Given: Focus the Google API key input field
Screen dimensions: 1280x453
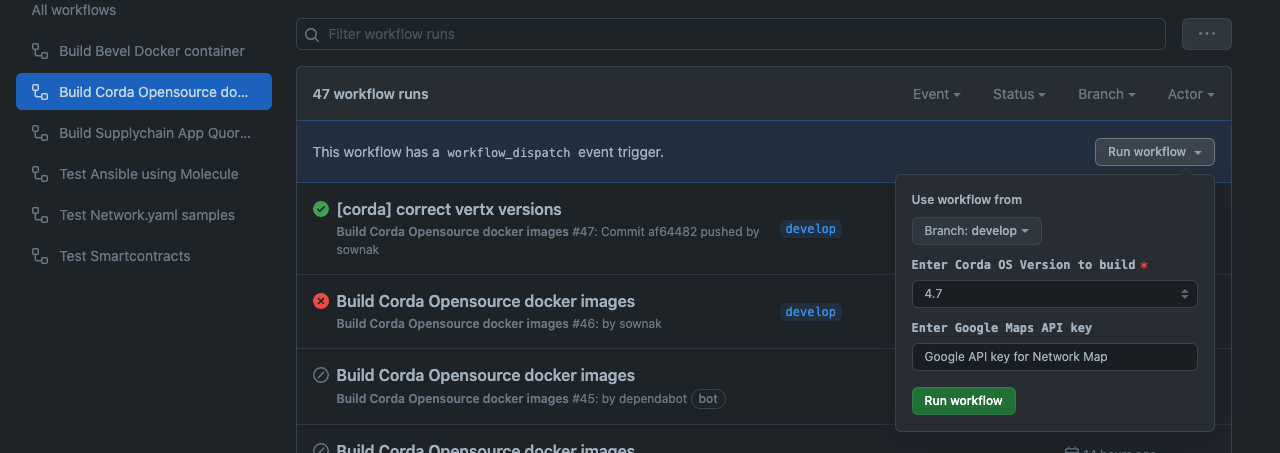Looking at the screenshot, I should click(x=1054, y=357).
